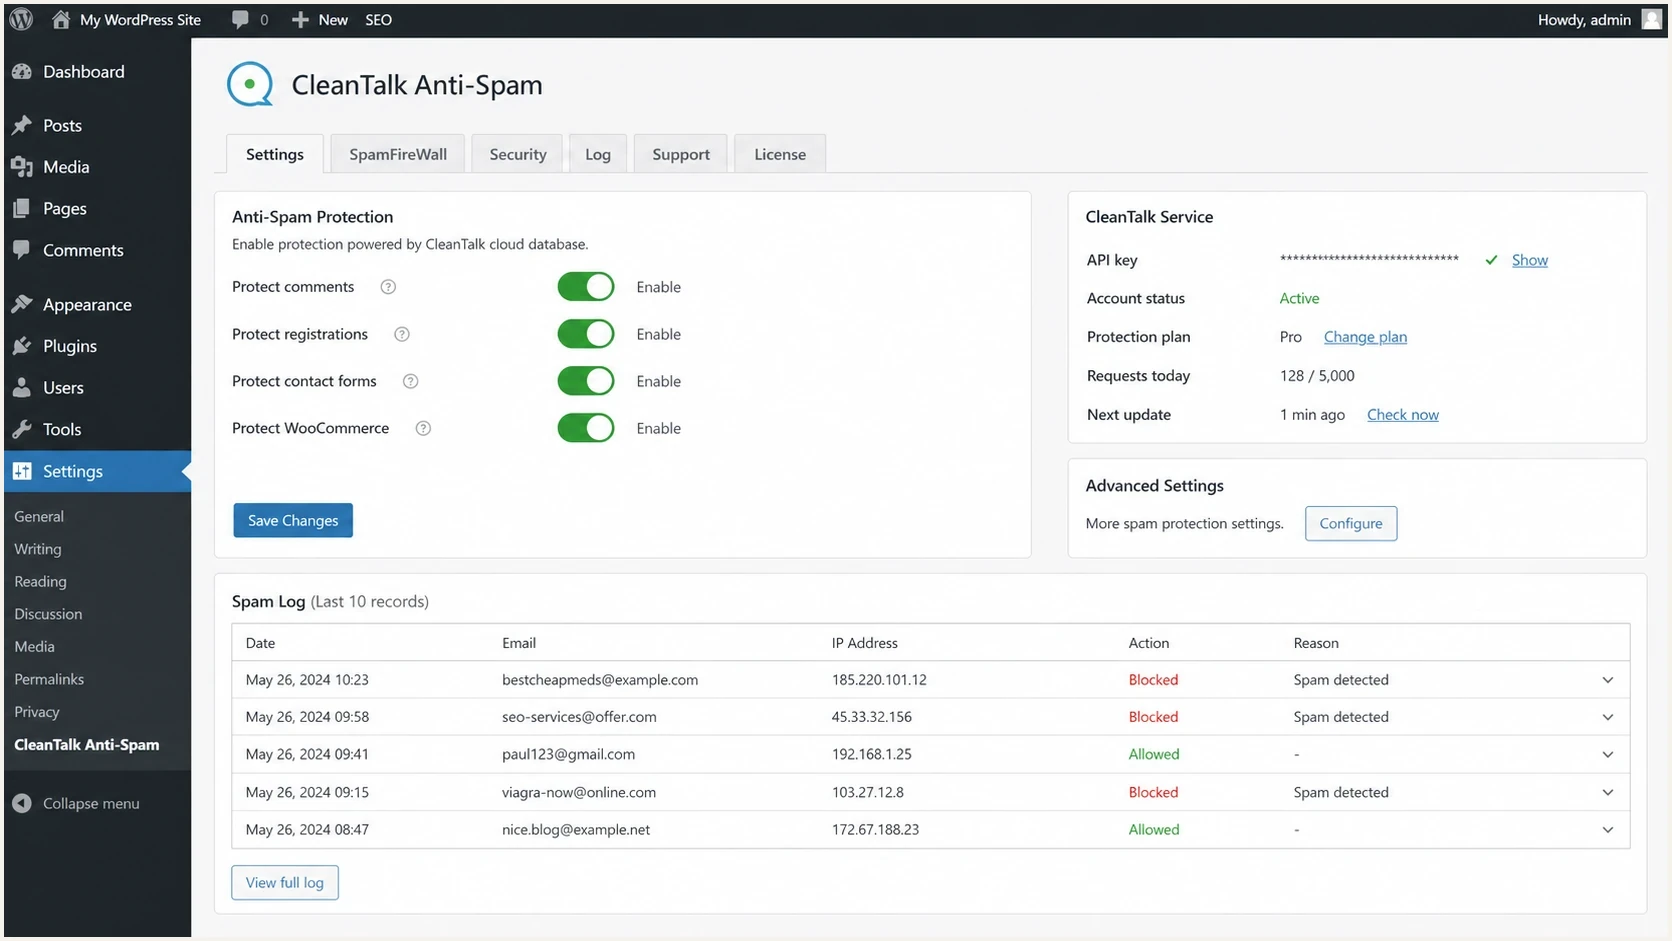Click the Tools wrench icon

[x=22, y=429]
